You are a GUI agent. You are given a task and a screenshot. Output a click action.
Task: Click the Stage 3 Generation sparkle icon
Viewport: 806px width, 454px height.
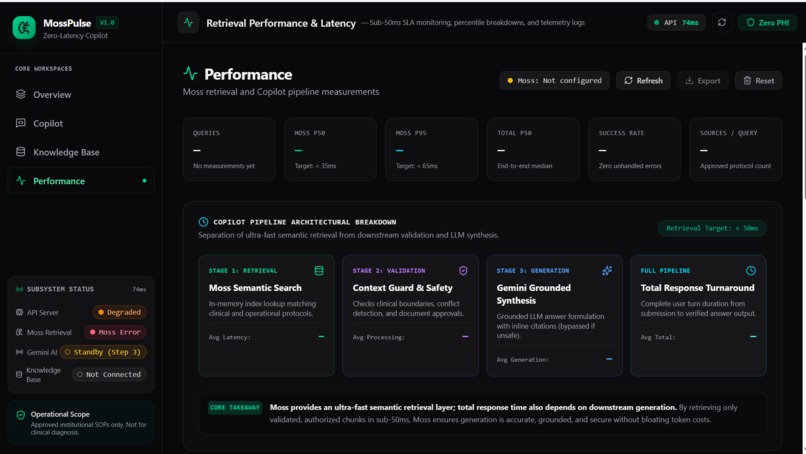pyautogui.click(x=607, y=270)
